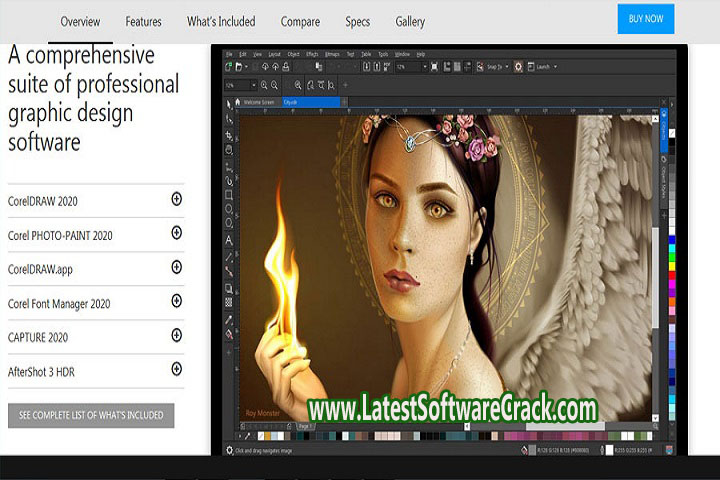Select the Parallel Dimension line tool
This screenshot has height=480, width=720.
pyautogui.click(x=229, y=256)
